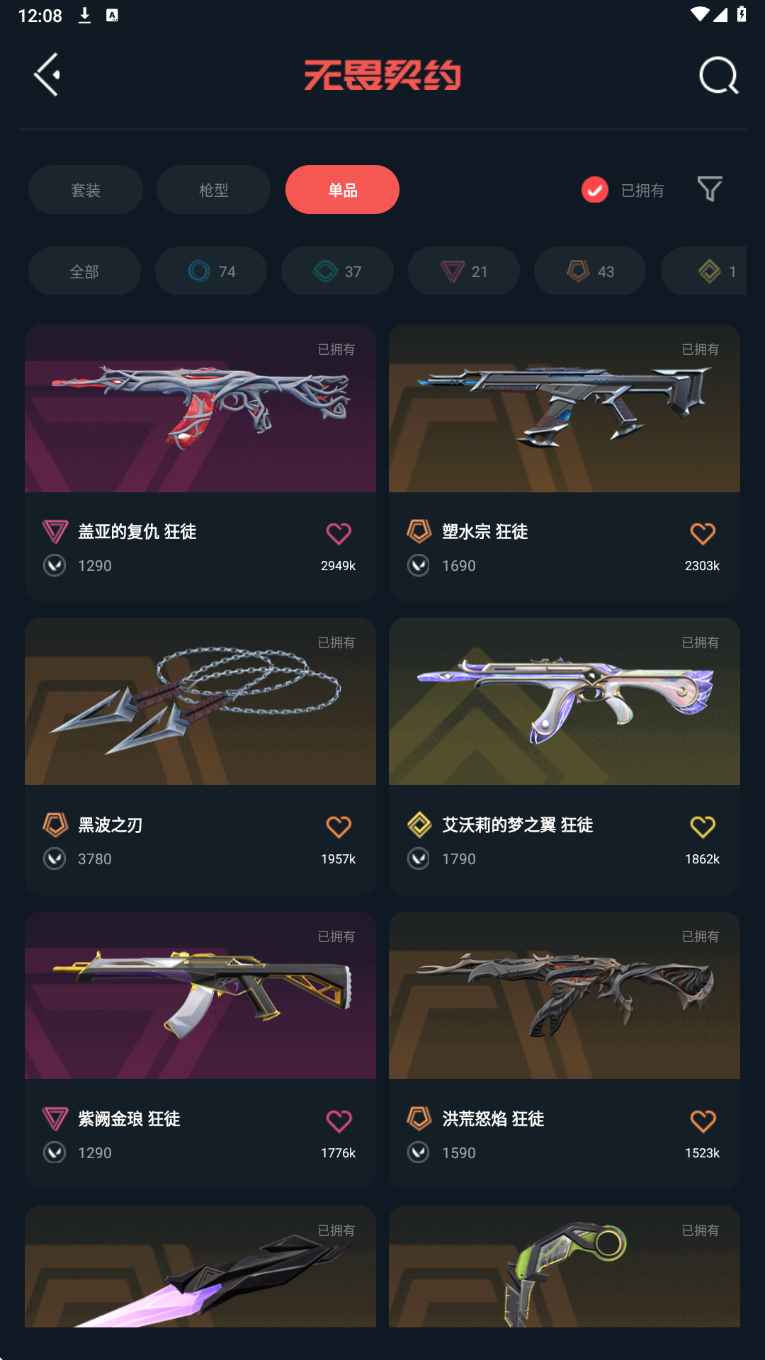Filter by blue tier with 74 items

tap(211, 271)
